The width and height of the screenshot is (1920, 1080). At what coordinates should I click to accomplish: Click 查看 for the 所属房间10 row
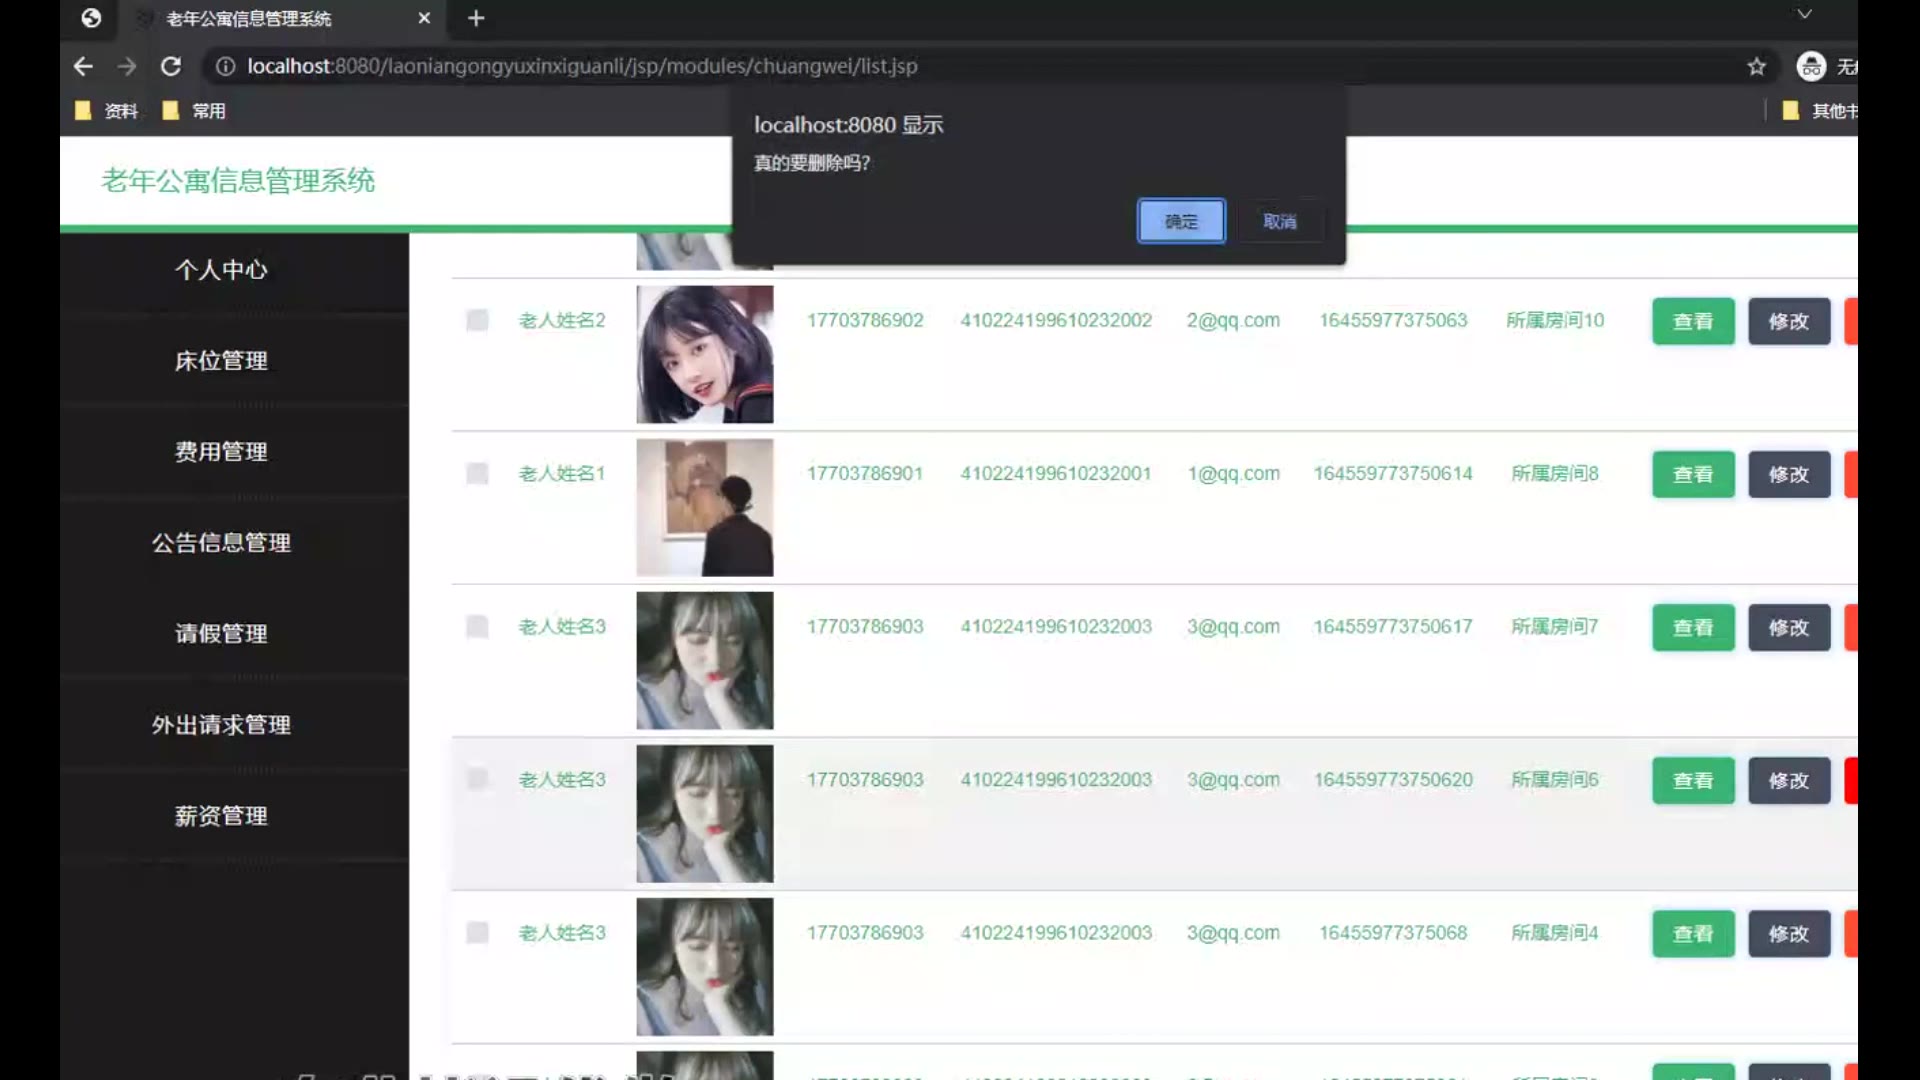tap(1693, 321)
